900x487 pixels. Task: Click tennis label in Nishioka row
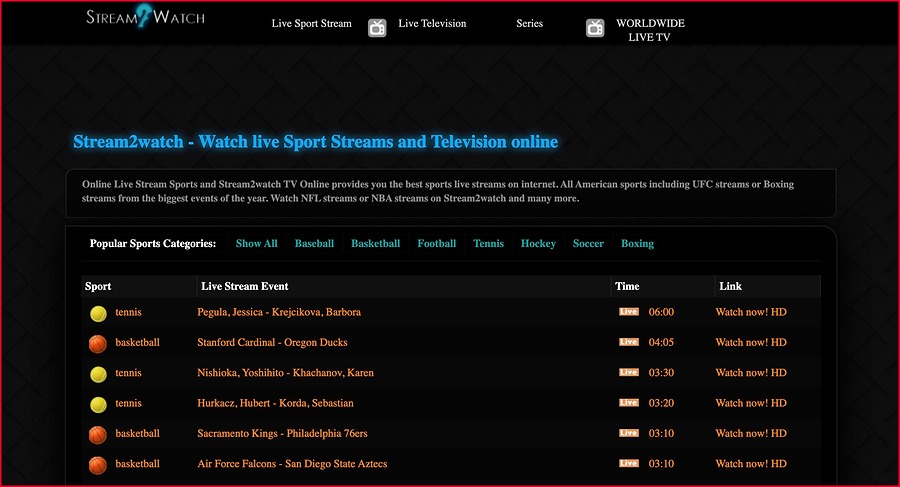point(128,373)
